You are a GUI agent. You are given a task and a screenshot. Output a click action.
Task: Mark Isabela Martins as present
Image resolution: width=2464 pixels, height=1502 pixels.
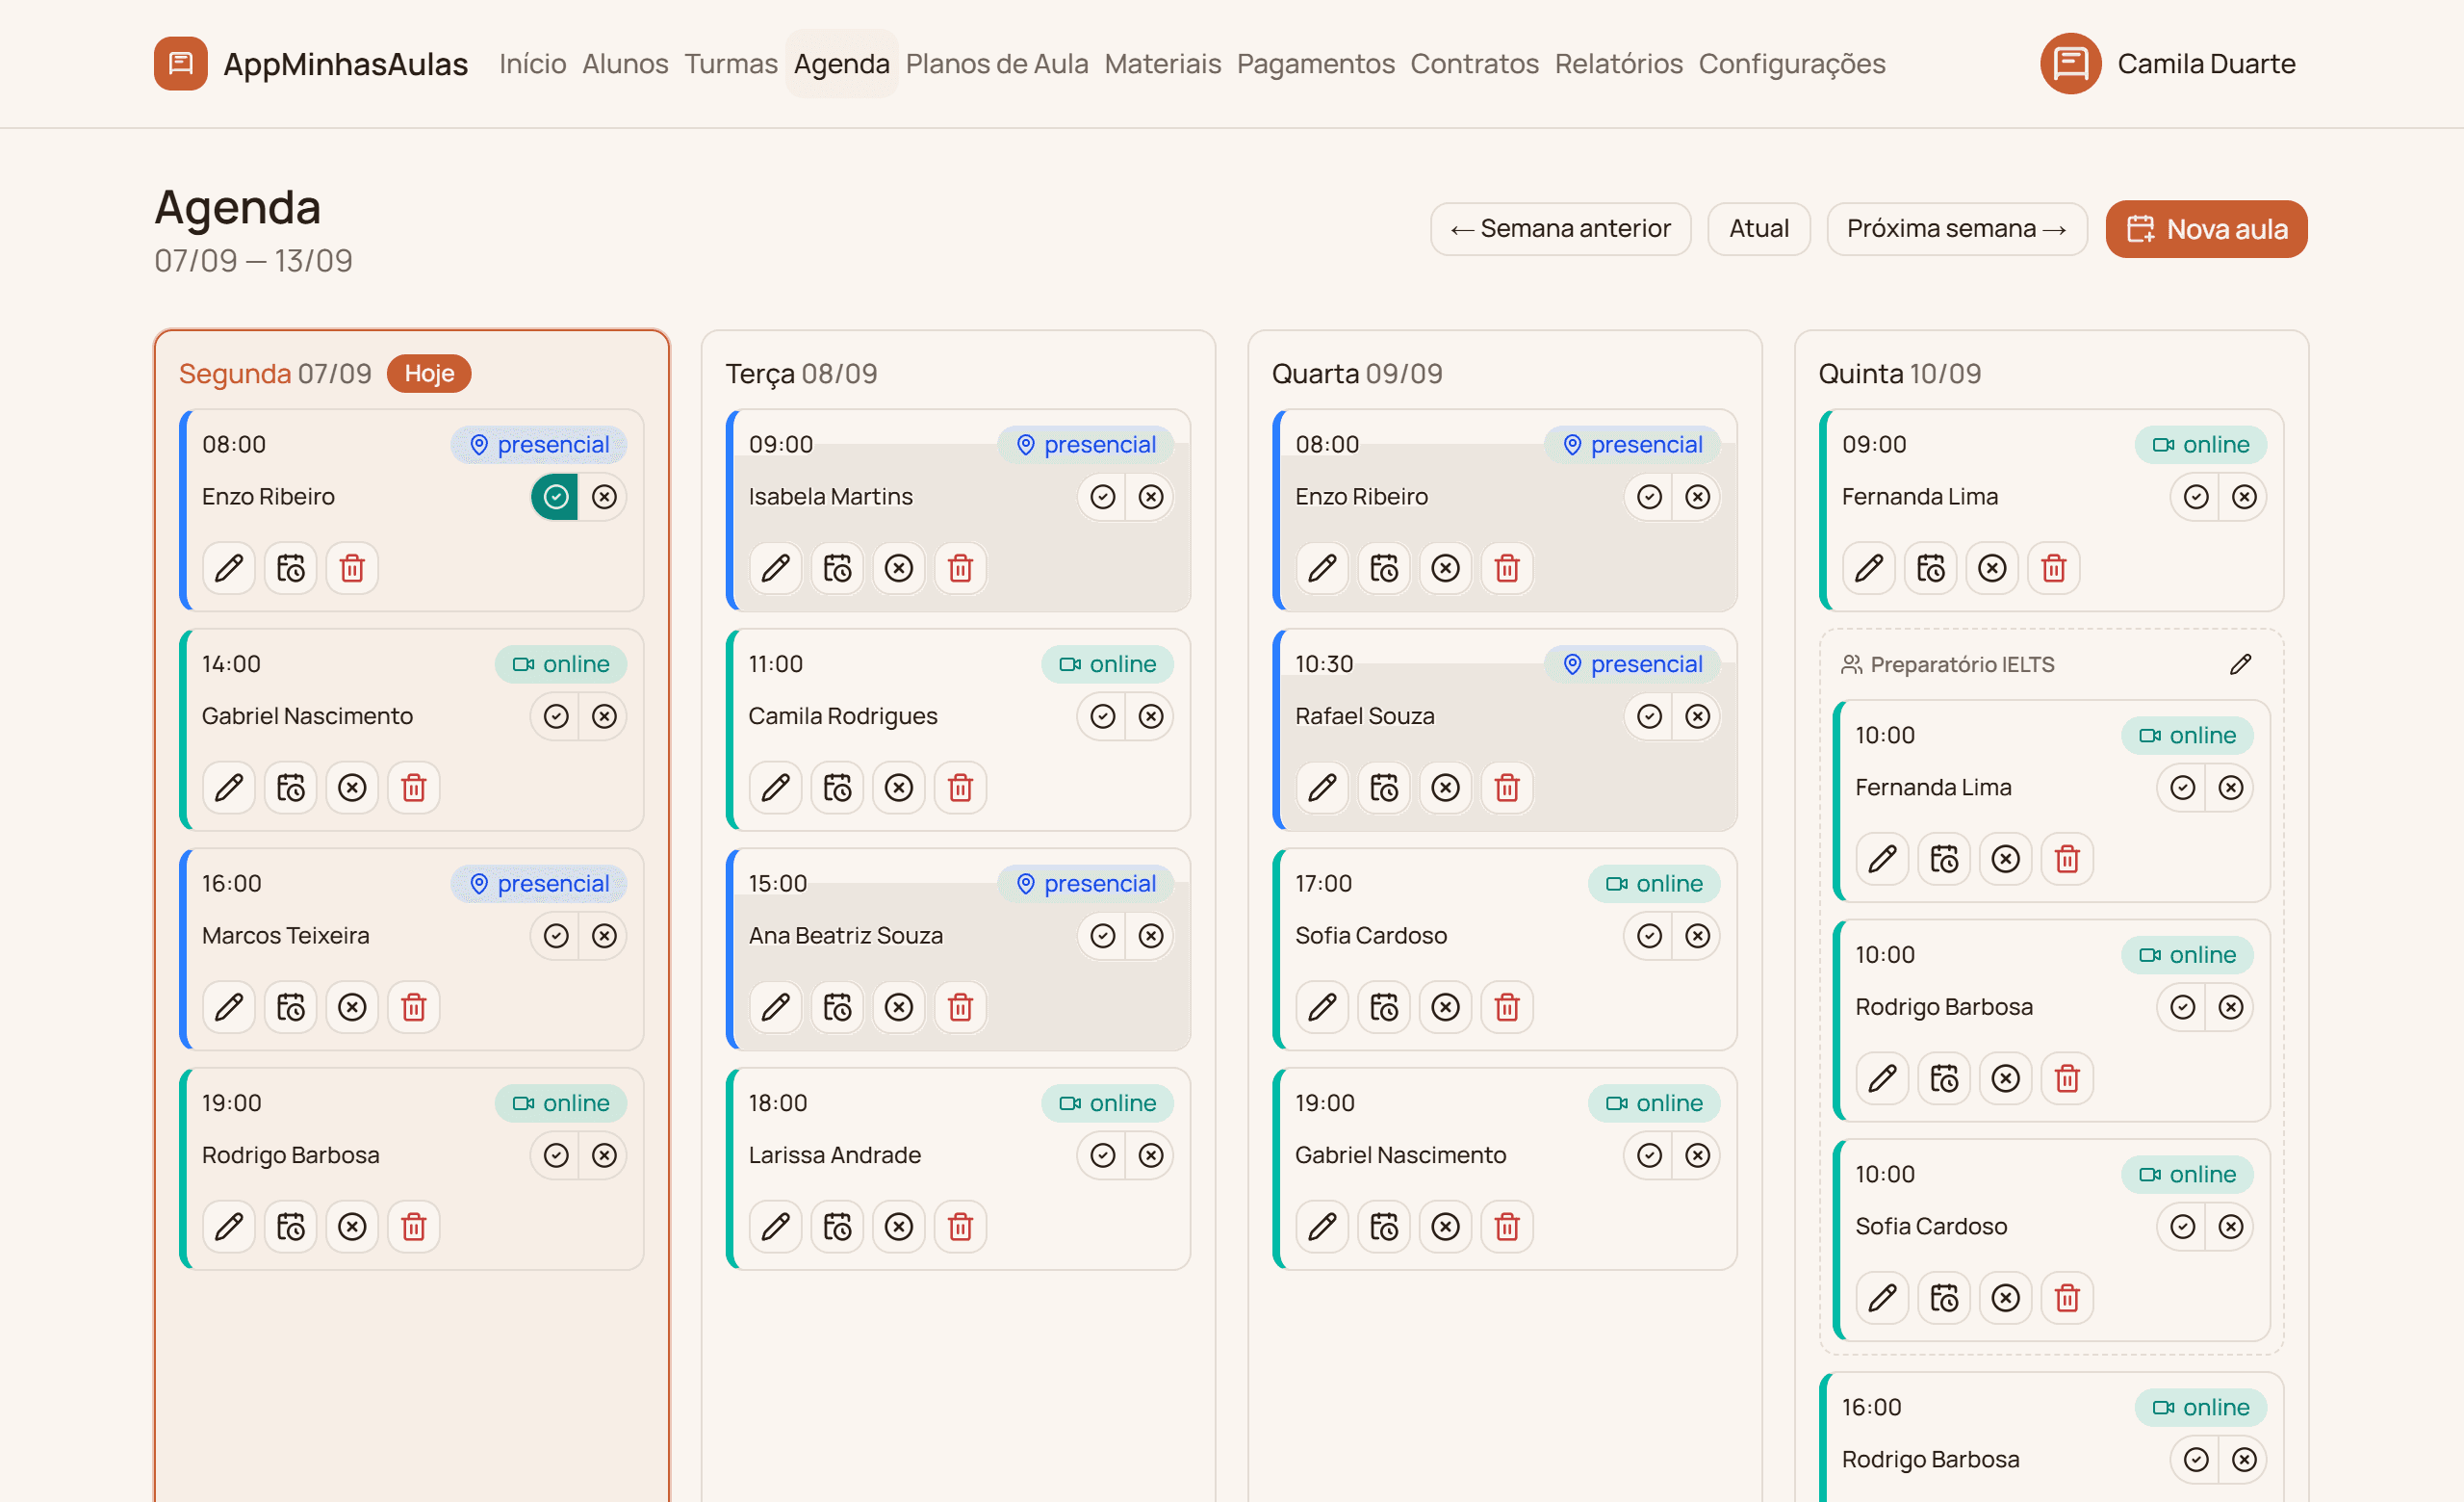(x=1103, y=497)
